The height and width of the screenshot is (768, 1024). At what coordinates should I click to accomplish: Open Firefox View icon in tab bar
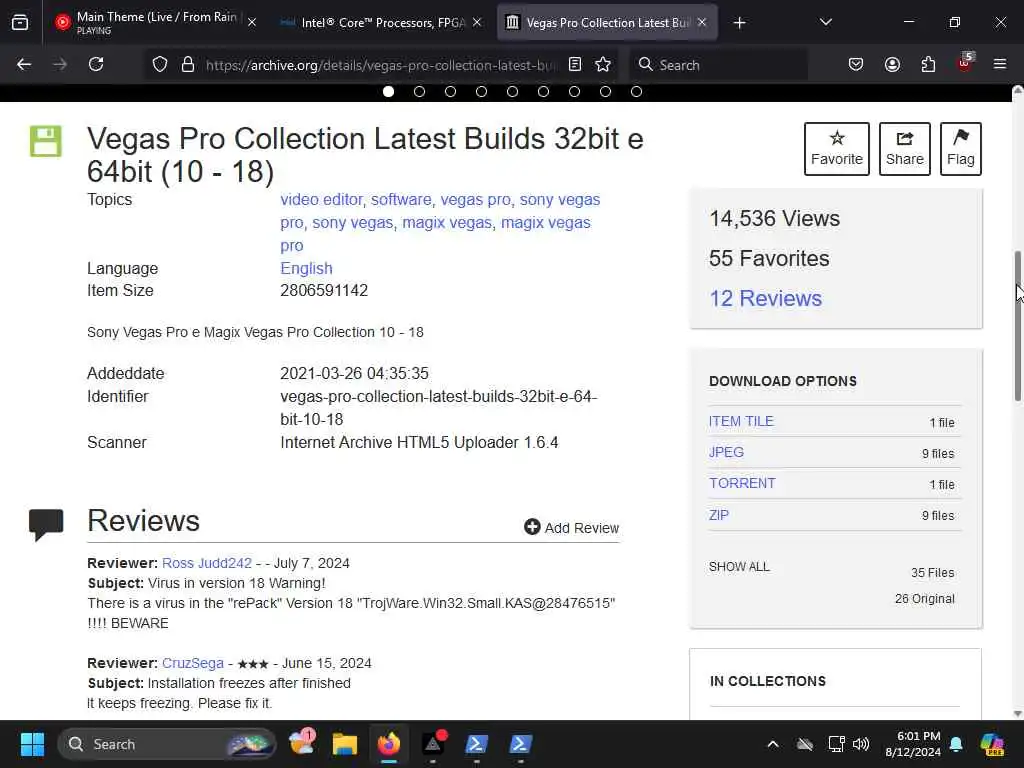coord(20,23)
